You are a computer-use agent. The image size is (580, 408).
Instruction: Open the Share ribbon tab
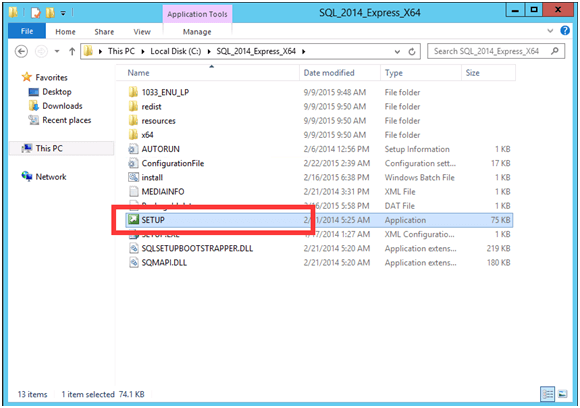[x=104, y=32]
